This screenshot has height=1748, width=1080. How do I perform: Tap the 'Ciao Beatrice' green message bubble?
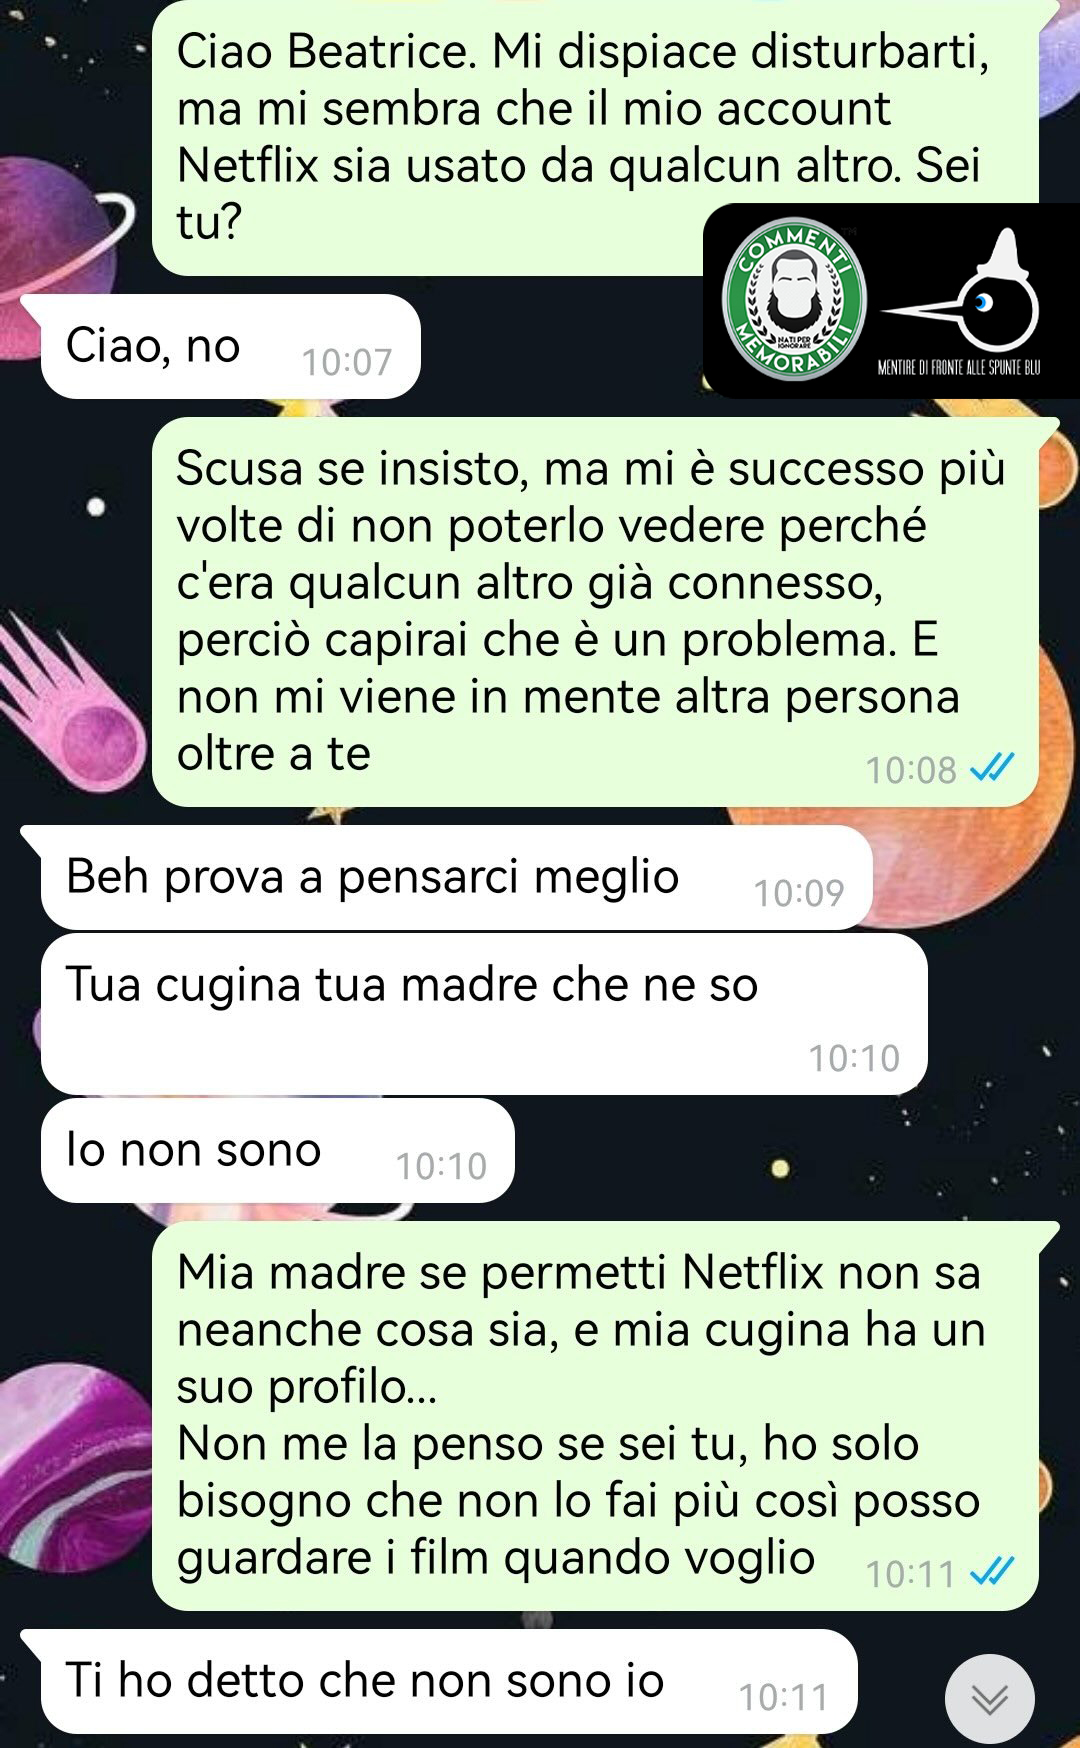tap(595, 137)
